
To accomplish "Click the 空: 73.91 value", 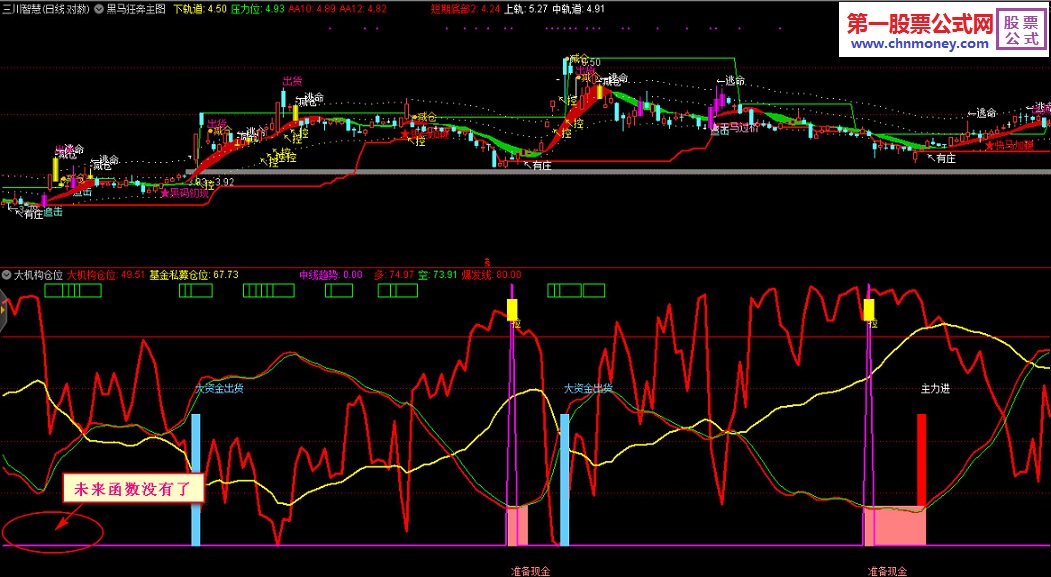I will coord(438,275).
